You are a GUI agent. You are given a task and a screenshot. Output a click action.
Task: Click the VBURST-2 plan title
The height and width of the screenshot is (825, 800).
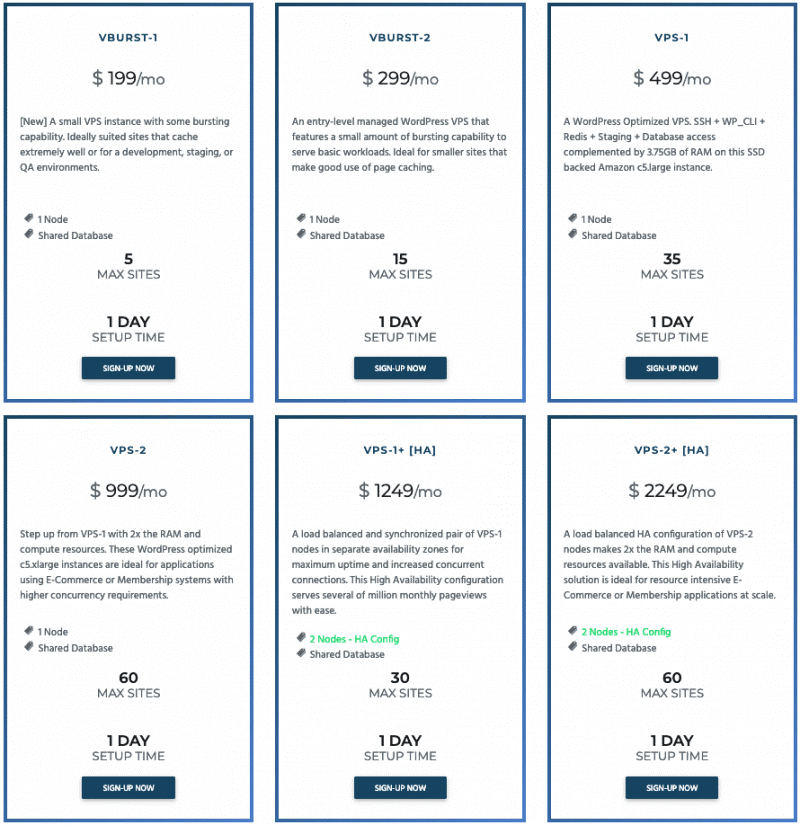(400, 37)
